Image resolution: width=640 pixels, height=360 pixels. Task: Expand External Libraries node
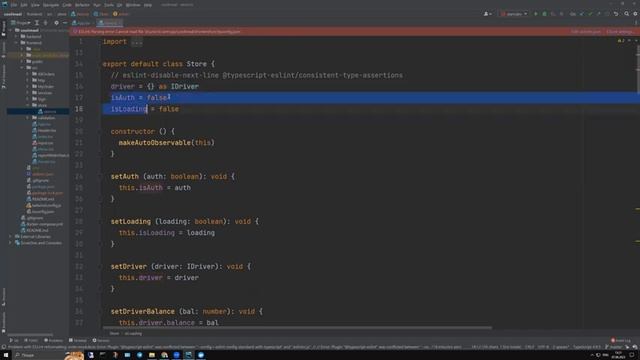tap(11, 236)
